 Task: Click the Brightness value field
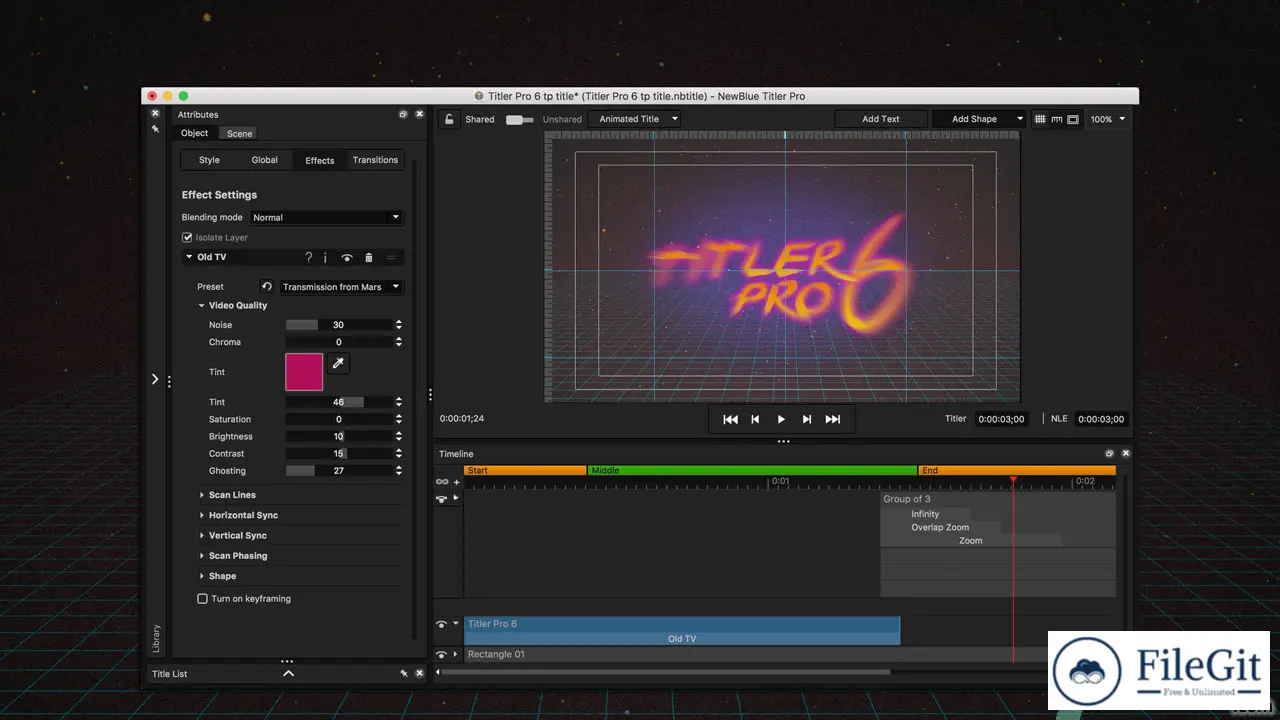339,436
